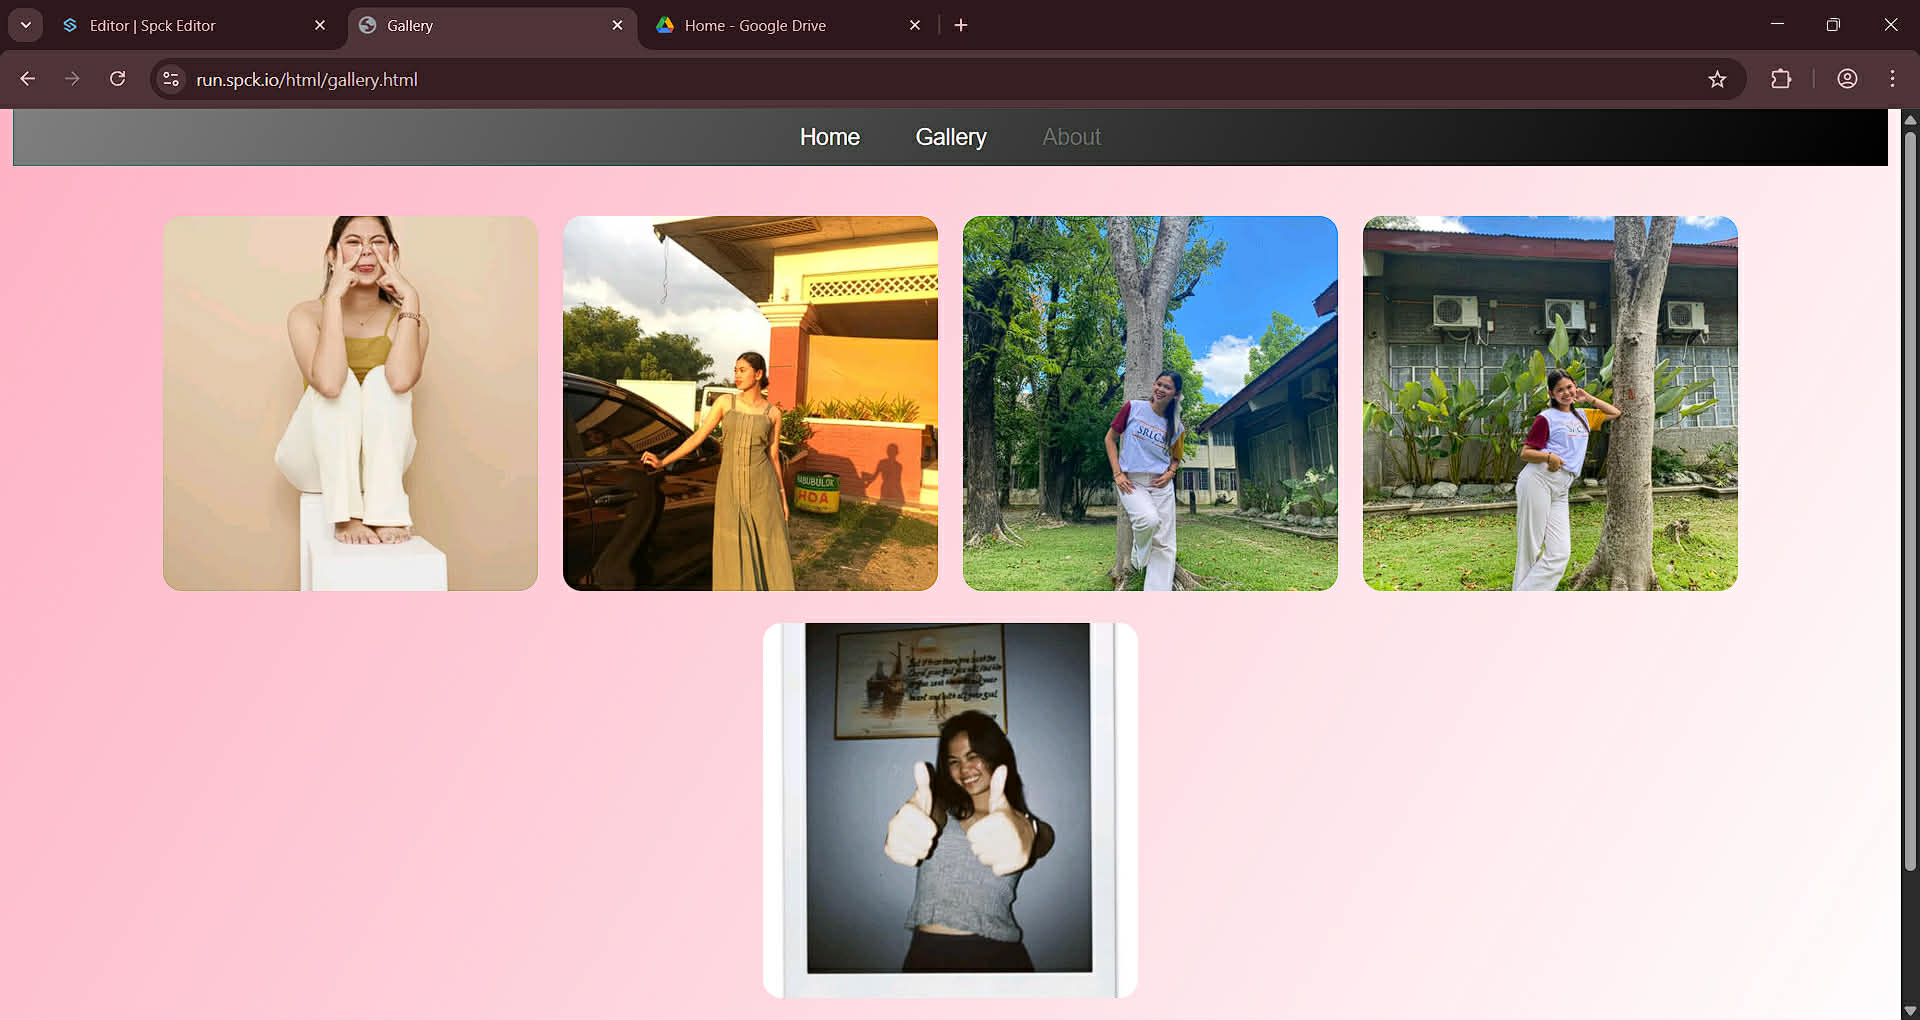
Task: Click the forward navigation arrow
Action: pyautogui.click(x=72, y=79)
